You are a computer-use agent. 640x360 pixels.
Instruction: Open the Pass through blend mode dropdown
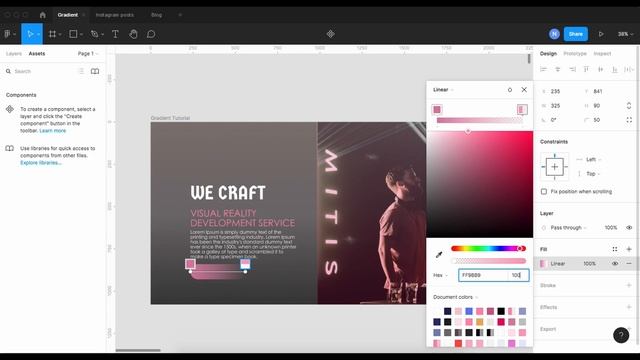tap(568, 227)
